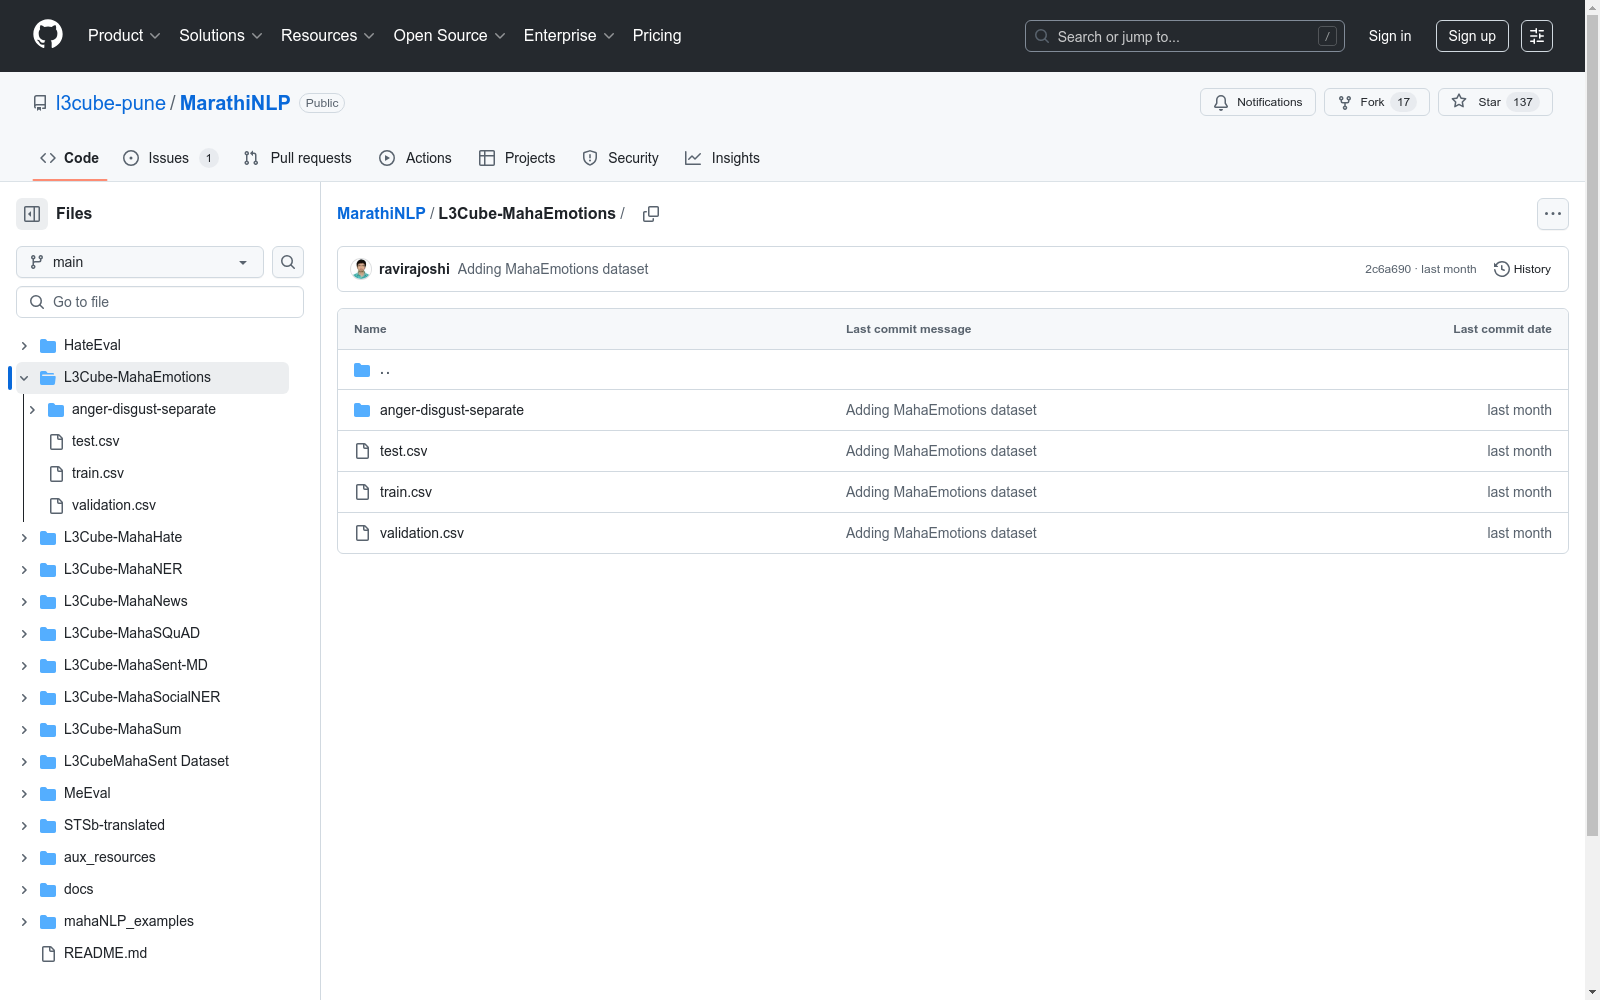Open the Solutions dropdown menu
Image resolution: width=1600 pixels, height=1000 pixels.
pos(221,36)
